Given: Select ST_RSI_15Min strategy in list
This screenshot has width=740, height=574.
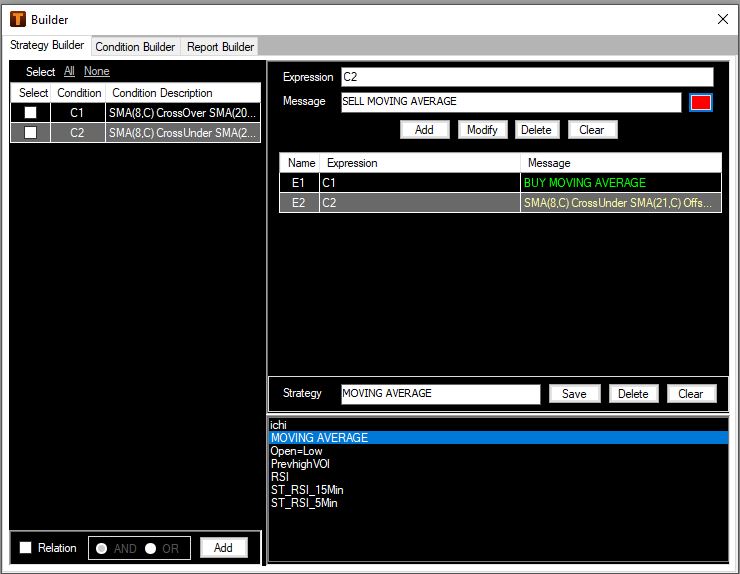Looking at the screenshot, I should (x=498, y=490).
